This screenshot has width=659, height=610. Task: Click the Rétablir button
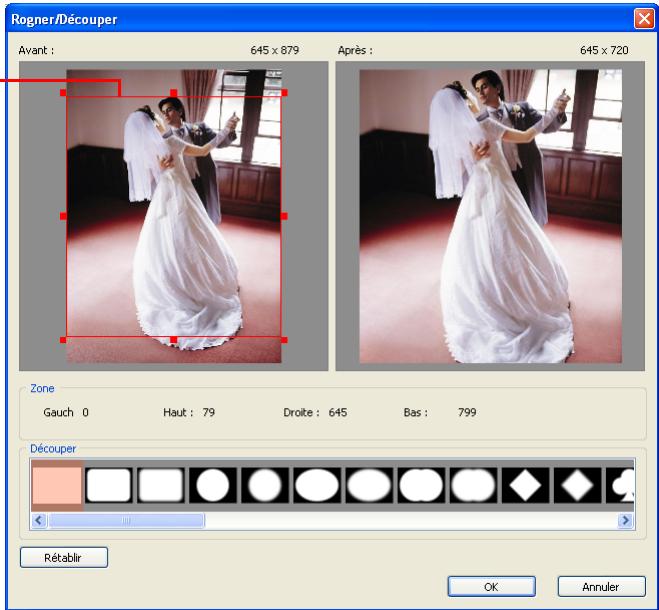(x=64, y=557)
